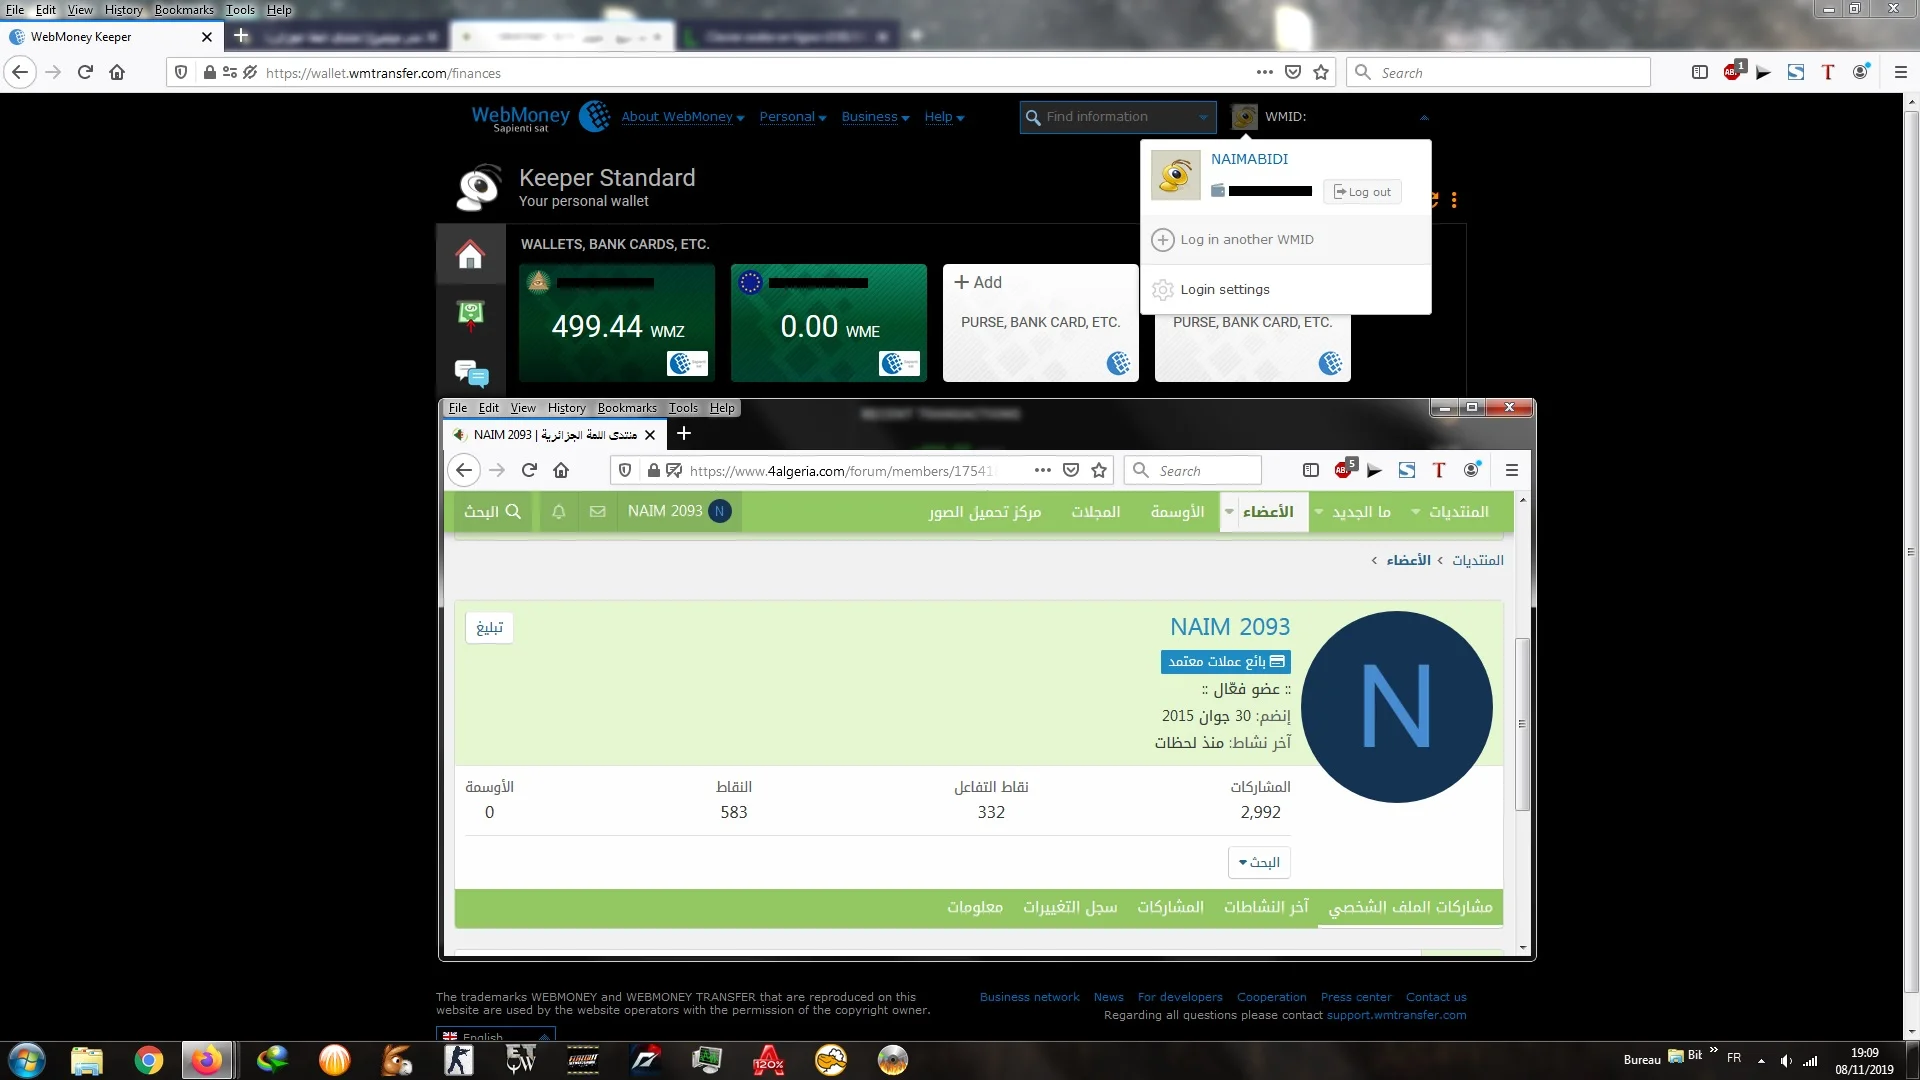This screenshot has width=1920, height=1080.
Task: Click the home button in the forum browser toolbar
Action: coord(561,471)
